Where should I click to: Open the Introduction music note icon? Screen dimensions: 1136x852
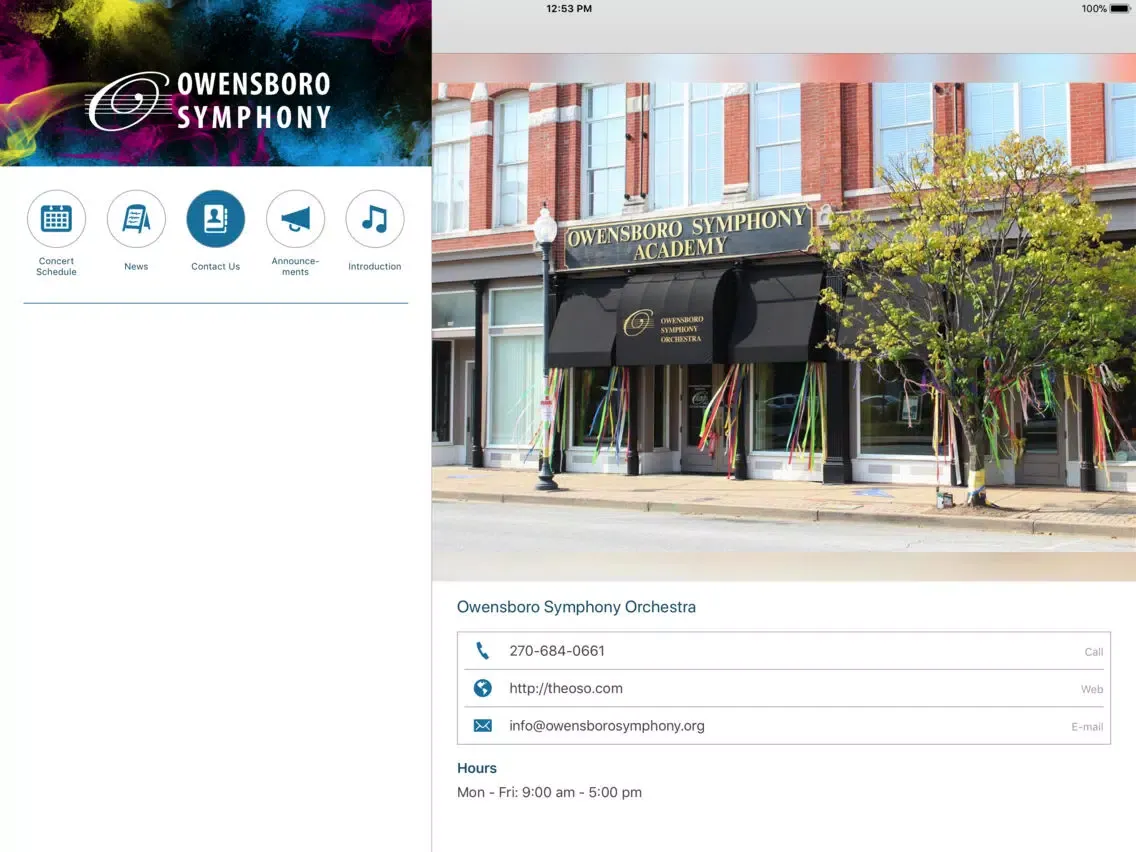(x=375, y=219)
